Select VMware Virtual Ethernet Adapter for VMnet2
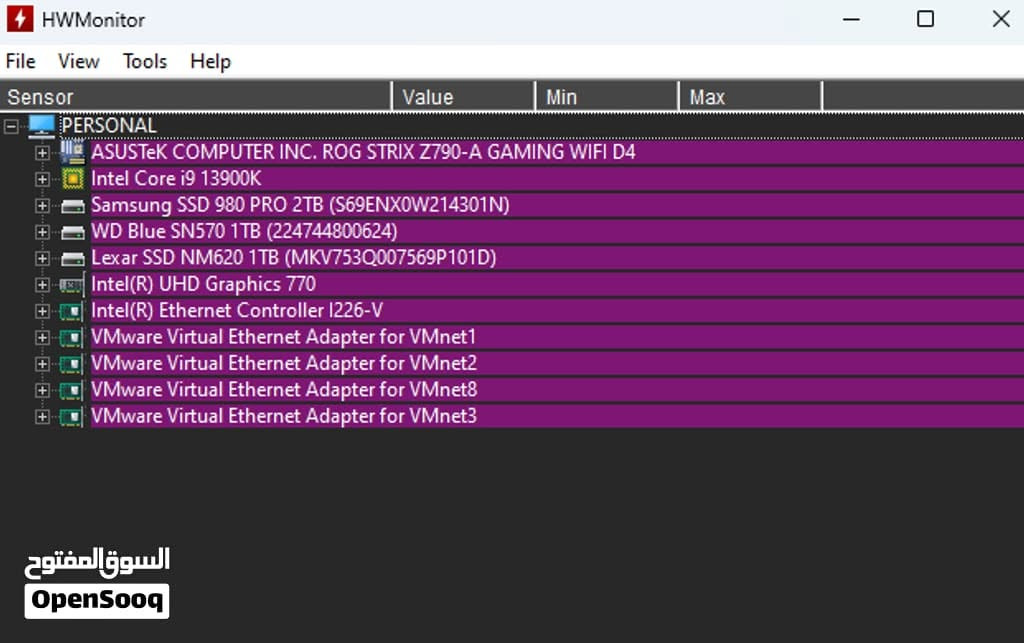 (556, 363)
